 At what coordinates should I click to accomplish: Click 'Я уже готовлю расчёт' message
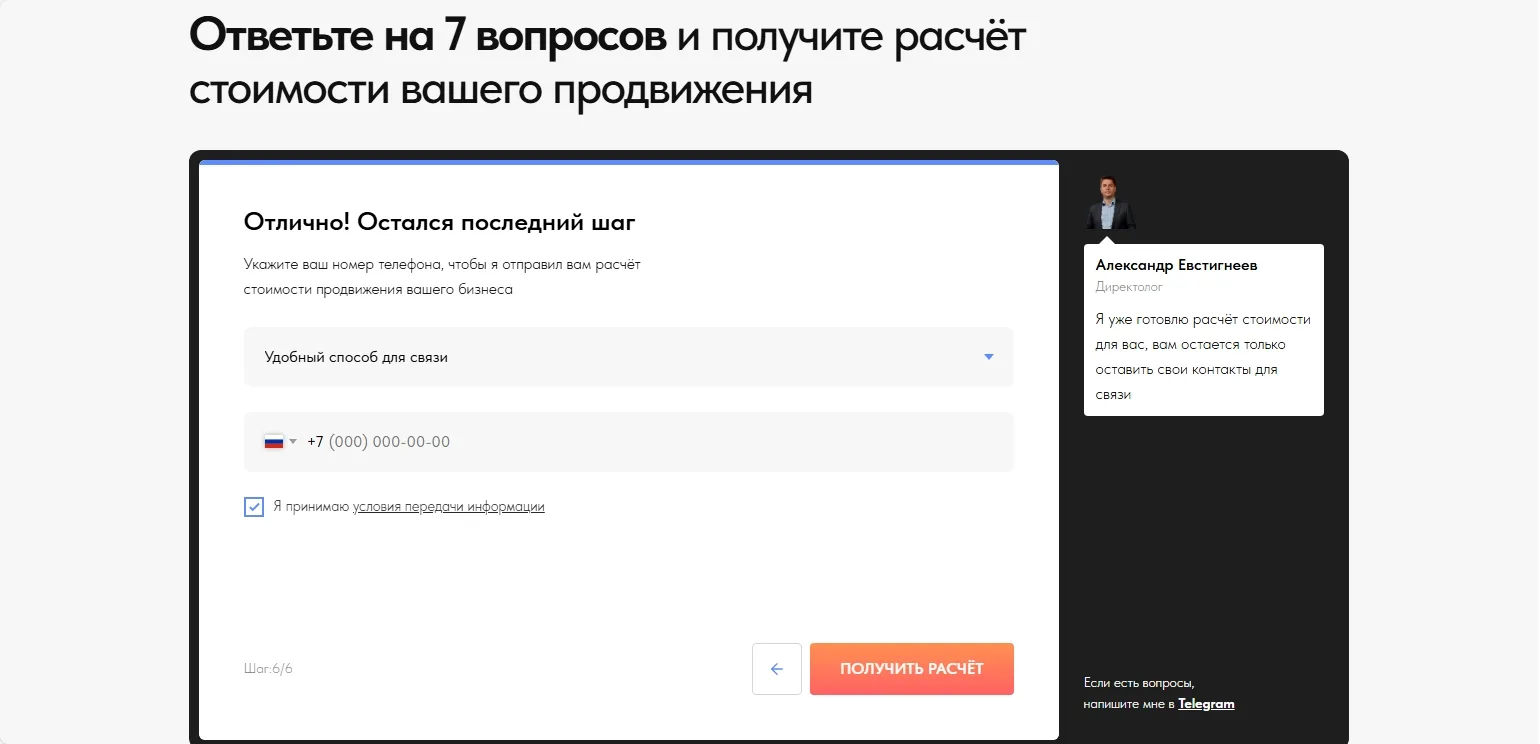tap(1203, 357)
